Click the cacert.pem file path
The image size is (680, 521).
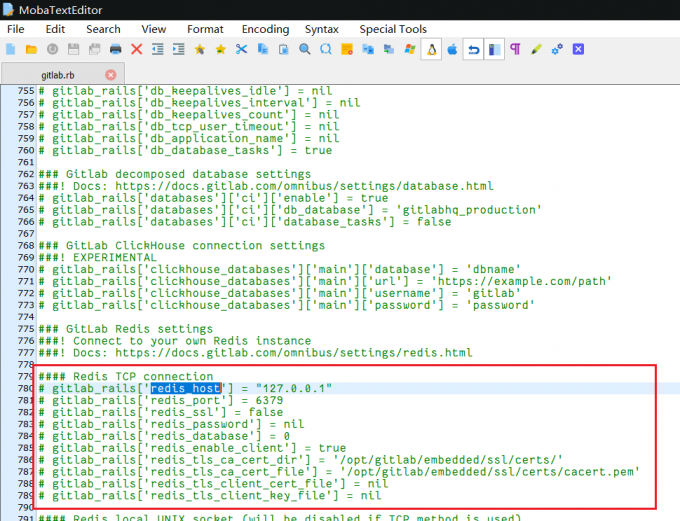[x=490, y=472]
